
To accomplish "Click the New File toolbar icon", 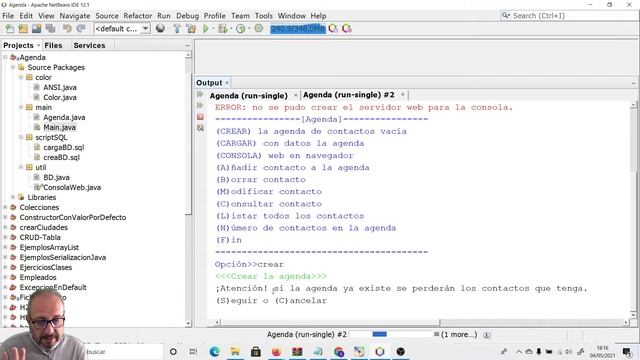I will [x=9, y=29].
